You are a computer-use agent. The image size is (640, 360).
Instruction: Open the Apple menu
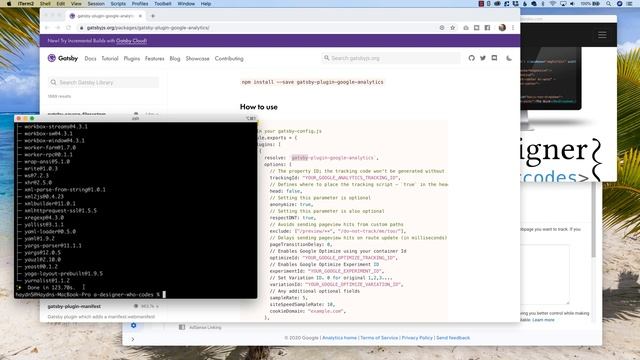pos(9,4)
